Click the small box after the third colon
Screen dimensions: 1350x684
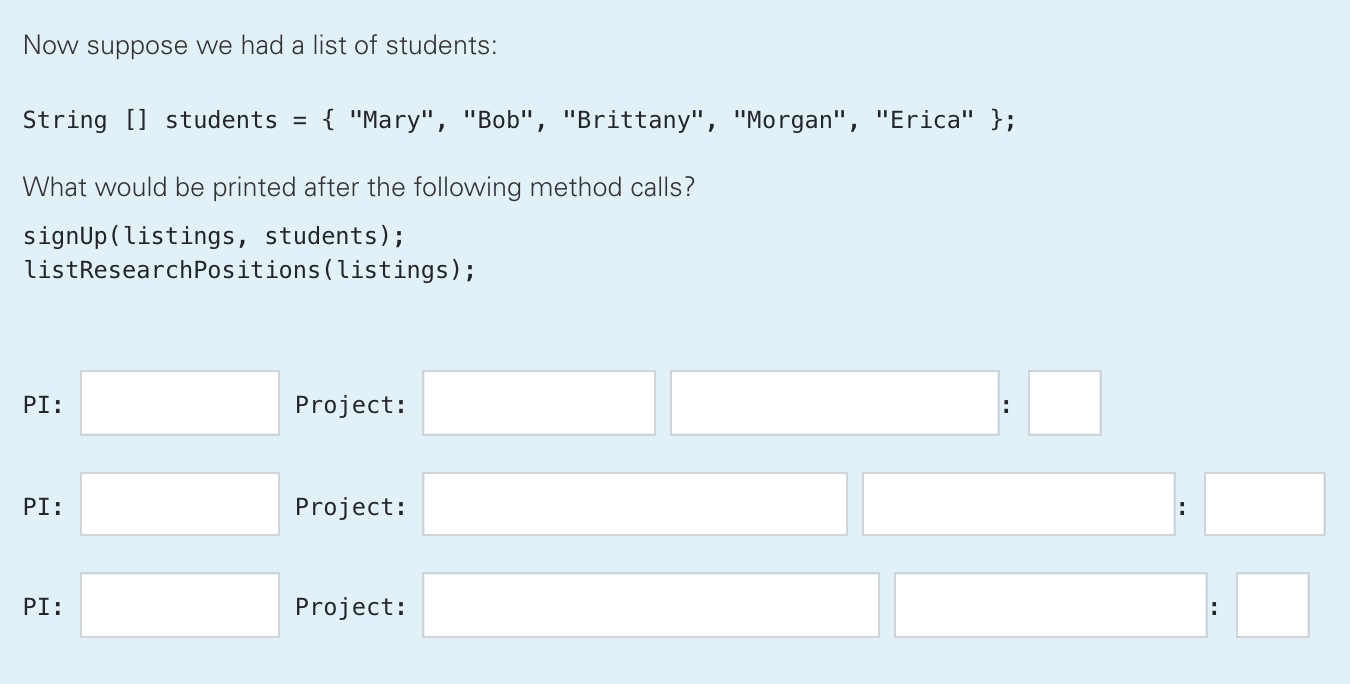1272,605
